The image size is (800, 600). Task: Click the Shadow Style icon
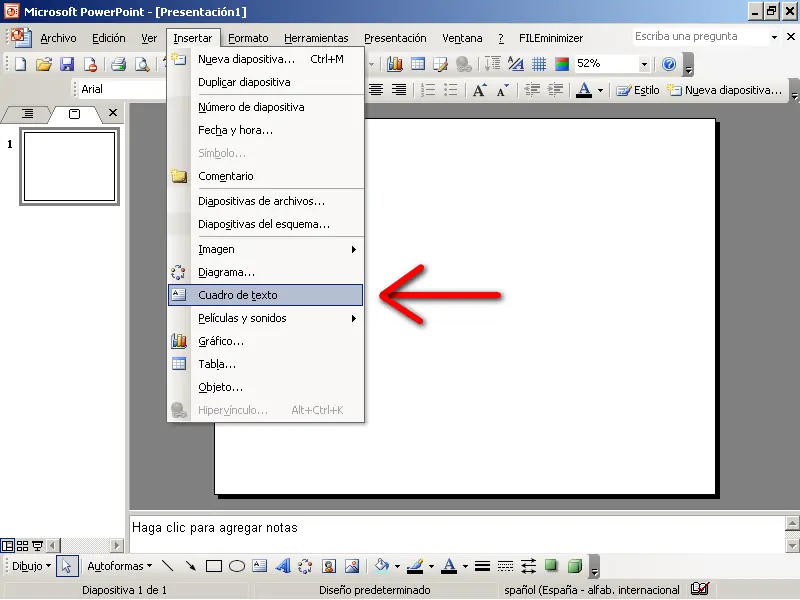coord(551,565)
